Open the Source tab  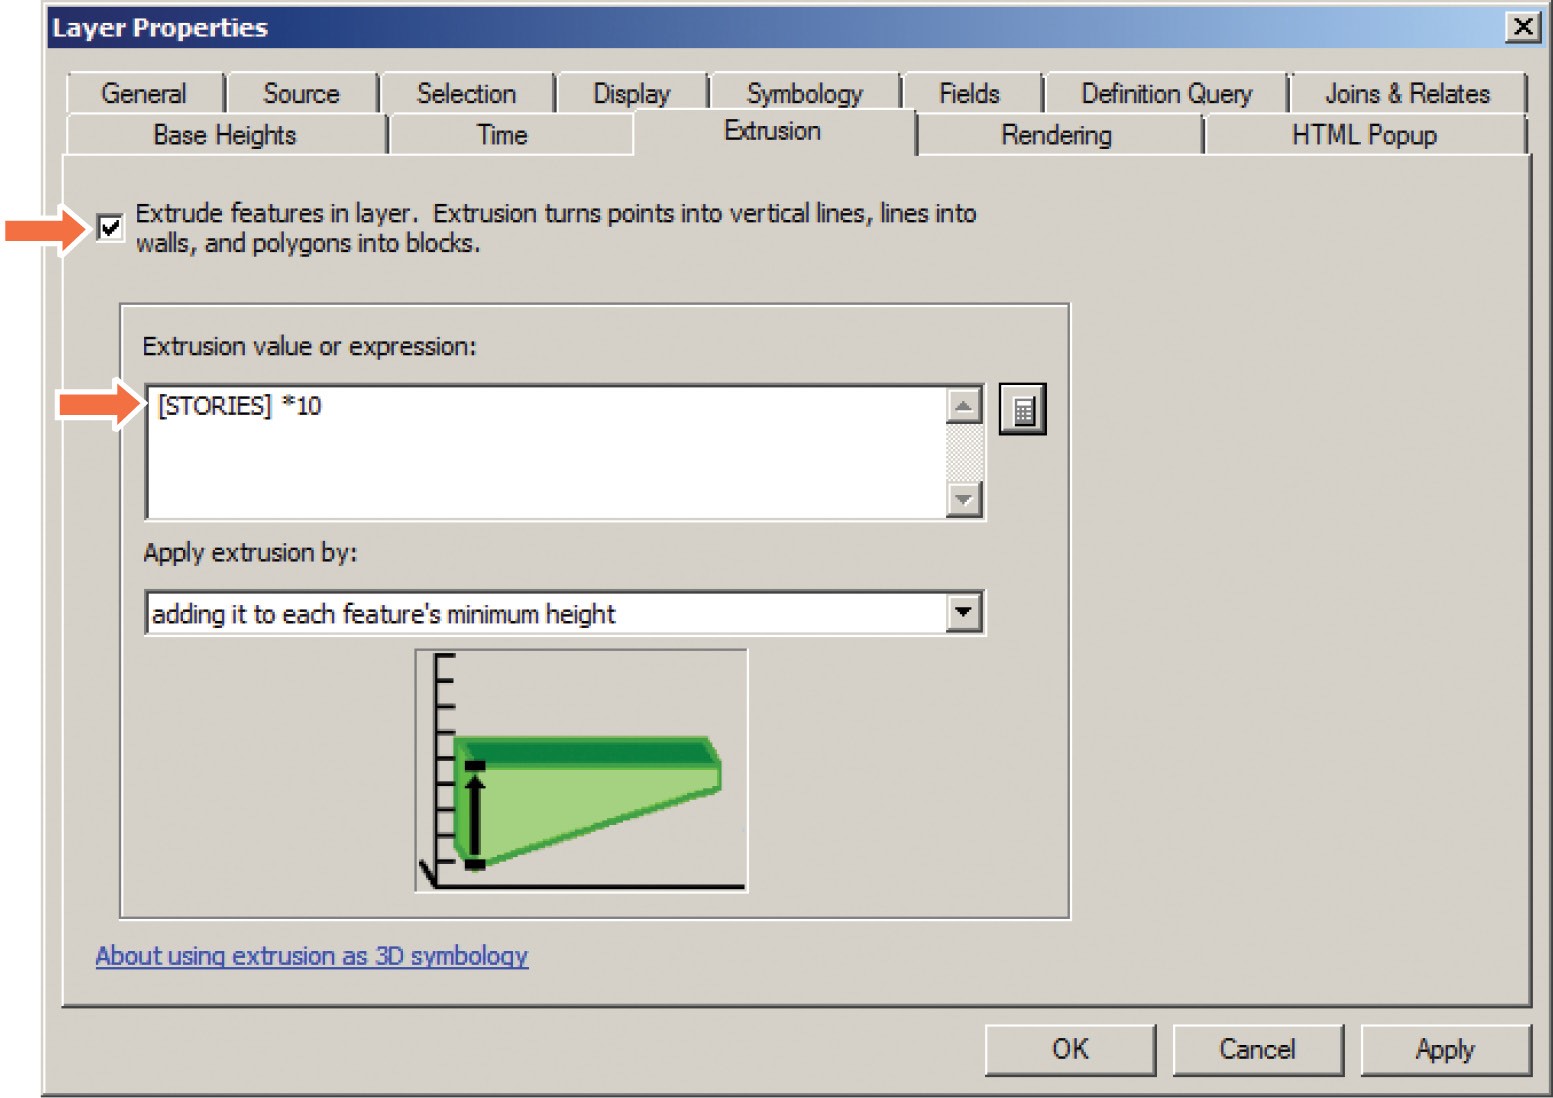301,94
